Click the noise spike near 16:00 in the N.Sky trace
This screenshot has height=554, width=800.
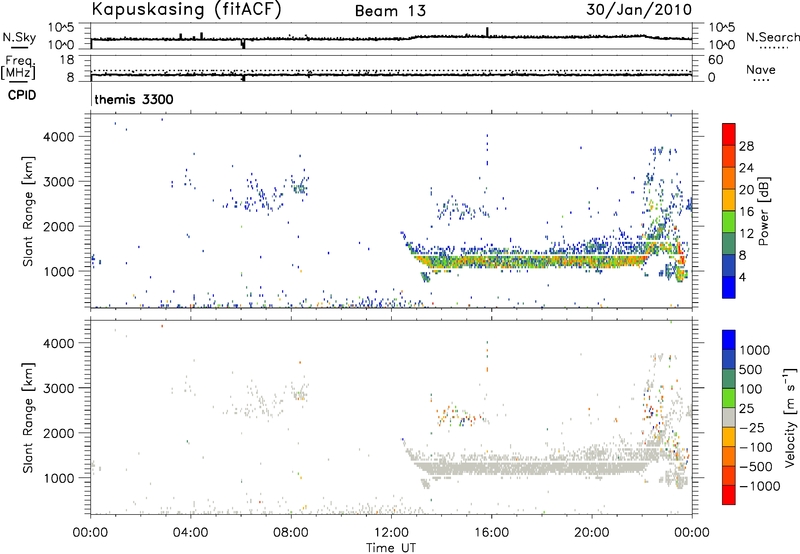487,32
